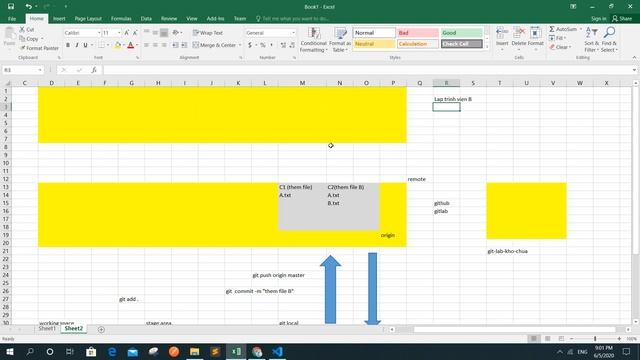Add a new sheet with plus button
The height and width of the screenshot is (360, 640).
click(101, 329)
